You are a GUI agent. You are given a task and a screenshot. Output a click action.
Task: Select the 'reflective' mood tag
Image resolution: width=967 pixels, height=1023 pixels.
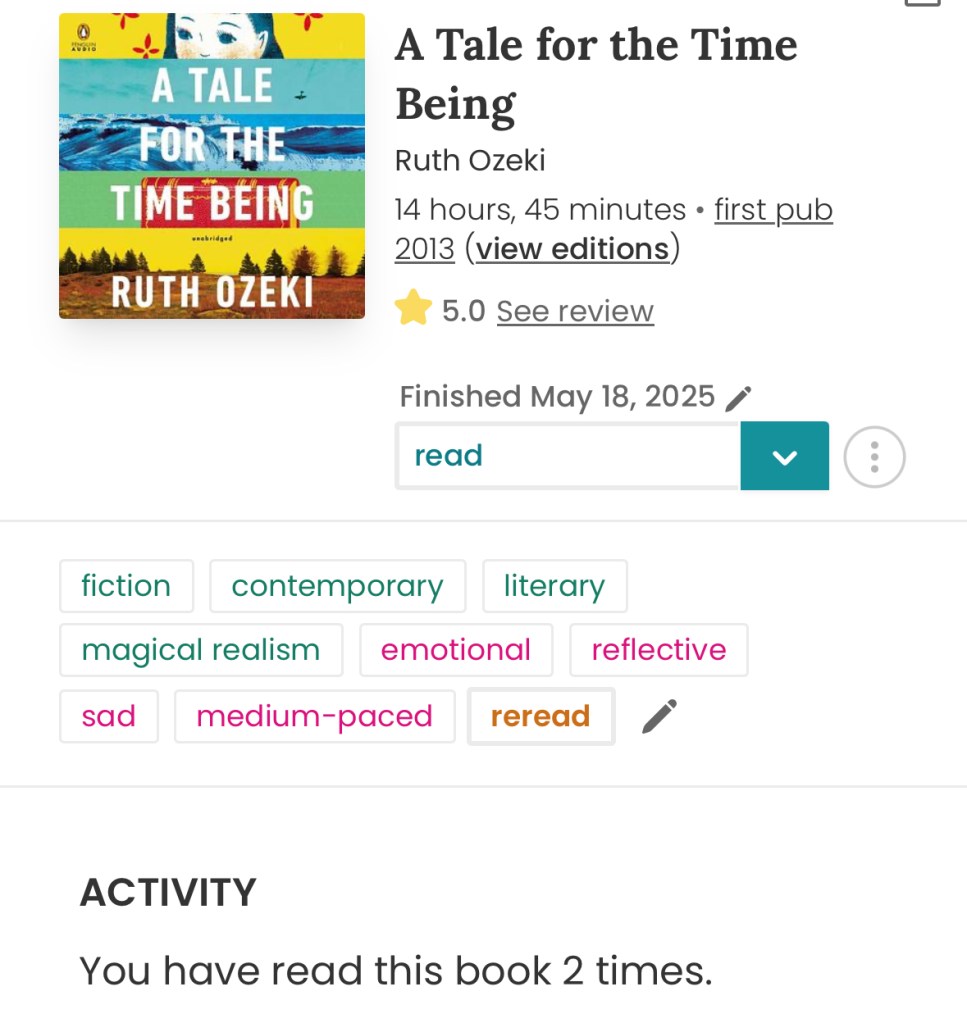[x=658, y=650]
